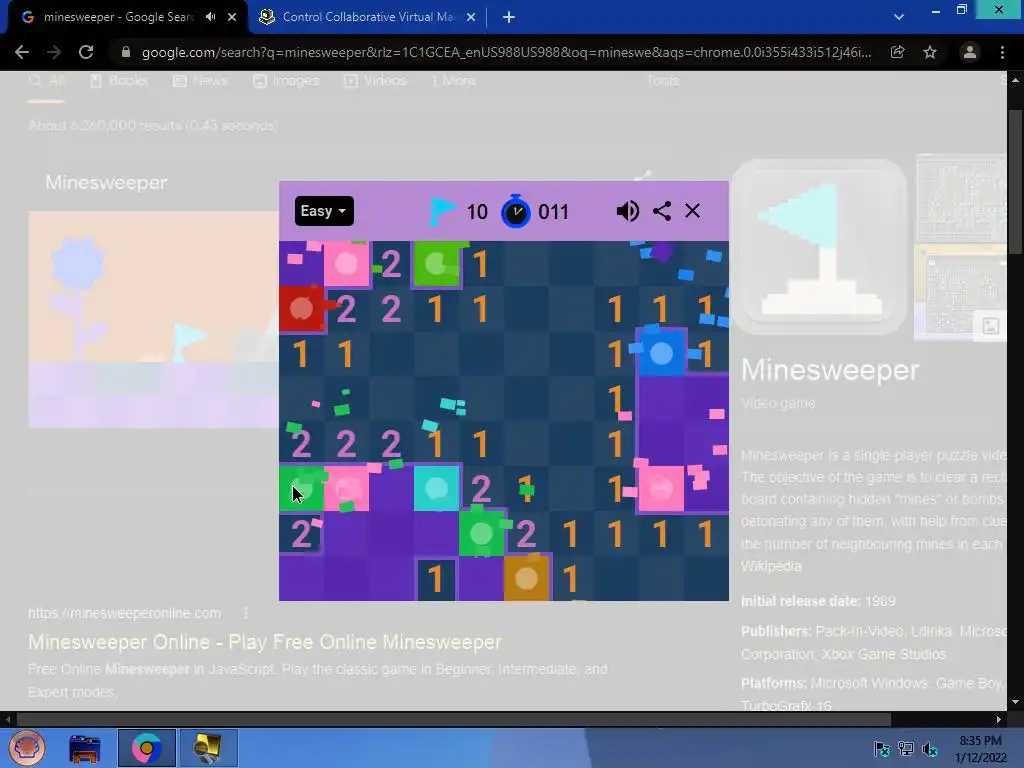Open the Minesweeper flag knowledge panel image
The height and width of the screenshot is (768, 1024).
(x=819, y=247)
